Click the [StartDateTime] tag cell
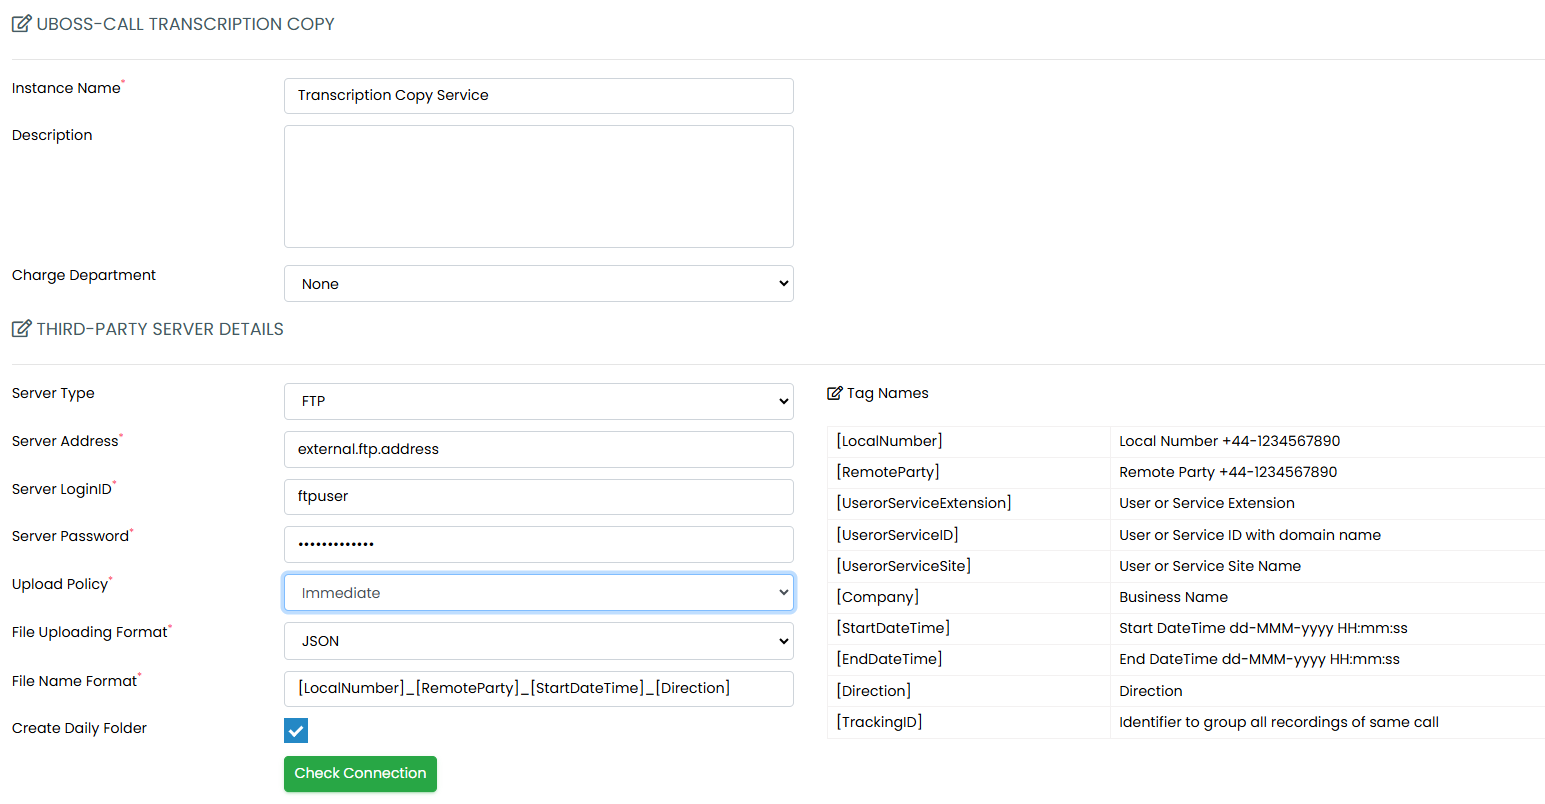Screen dimensions: 1545x804 point(969,628)
